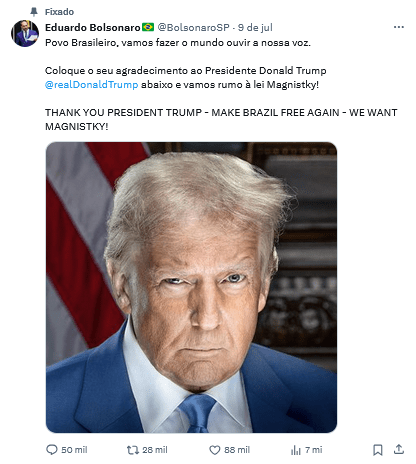The height and width of the screenshot is (464, 416).
Task: Open the Eduardo Bolsonaro display name link
Action: 93,27
